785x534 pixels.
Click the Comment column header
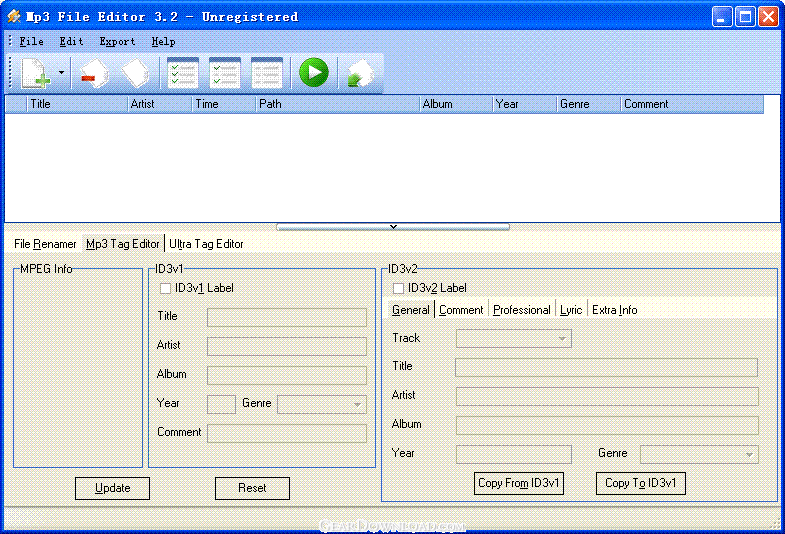(x=692, y=104)
